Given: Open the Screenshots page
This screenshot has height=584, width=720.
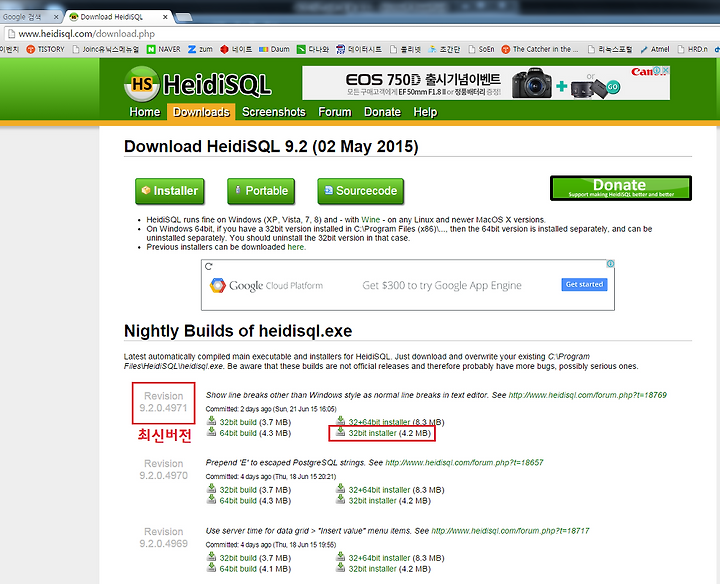Looking at the screenshot, I should (274, 112).
